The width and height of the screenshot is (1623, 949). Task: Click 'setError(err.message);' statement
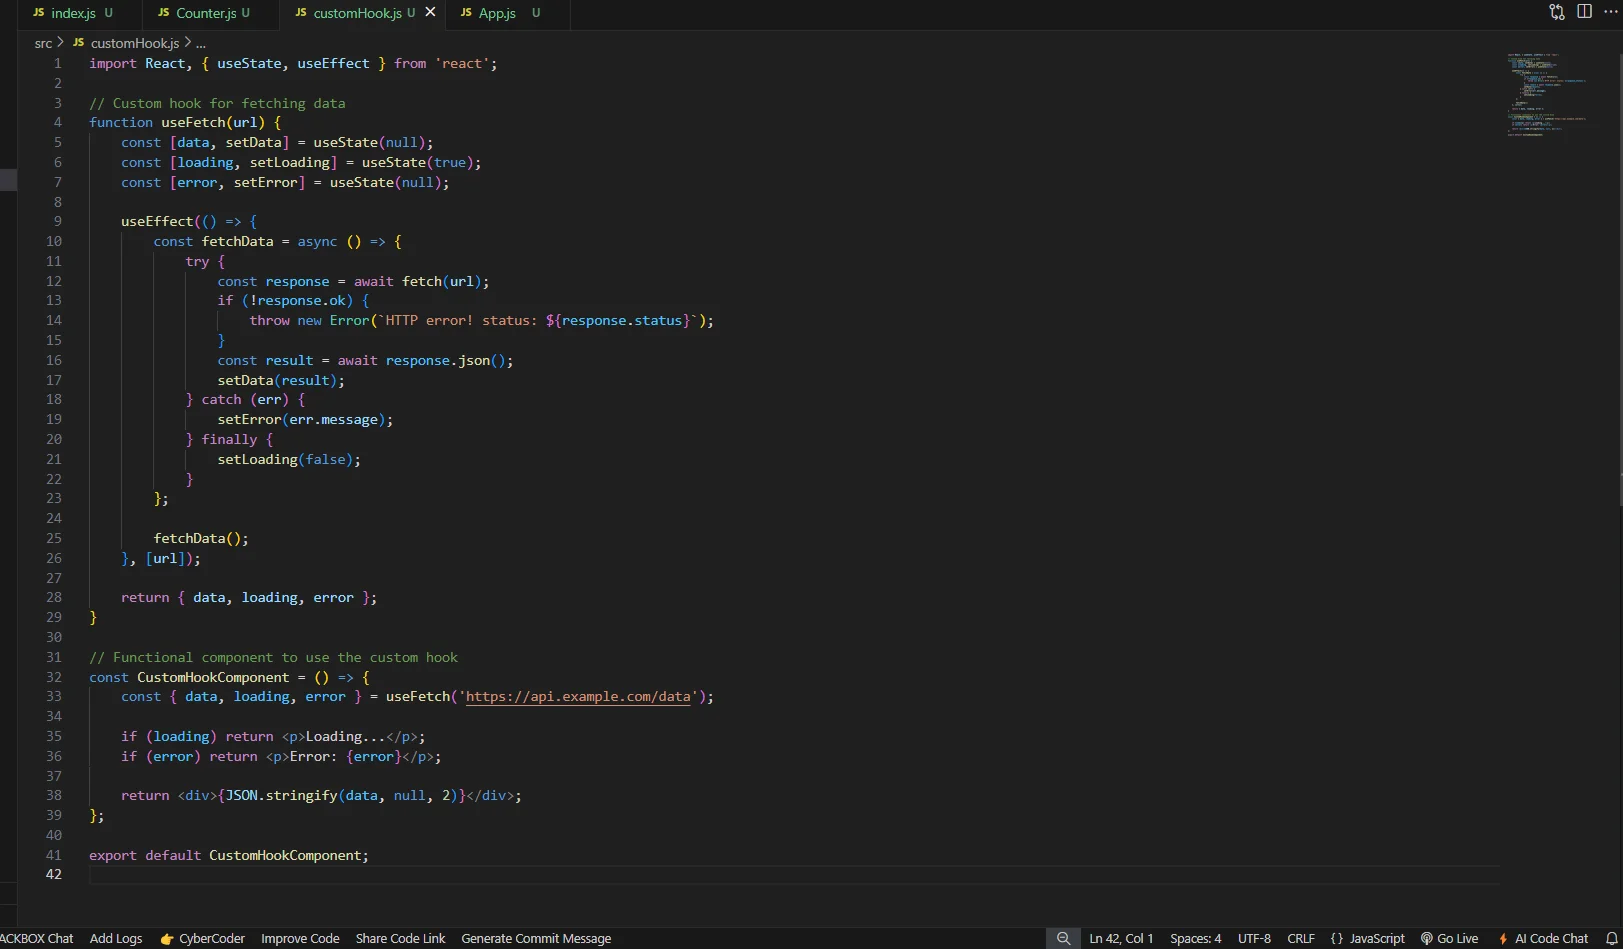[x=305, y=419]
